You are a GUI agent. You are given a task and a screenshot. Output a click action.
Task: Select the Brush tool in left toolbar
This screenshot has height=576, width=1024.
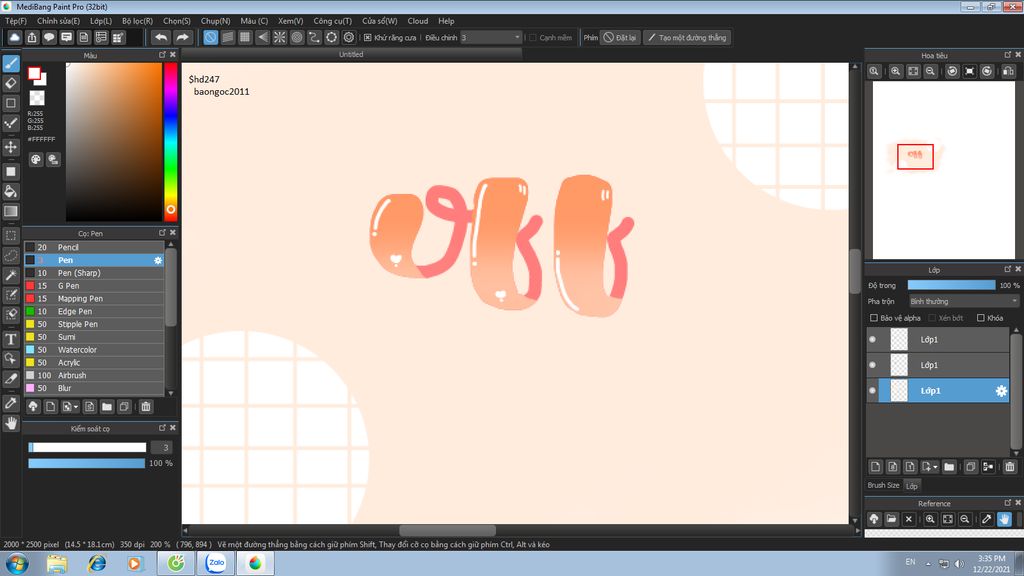click(11, 63)
